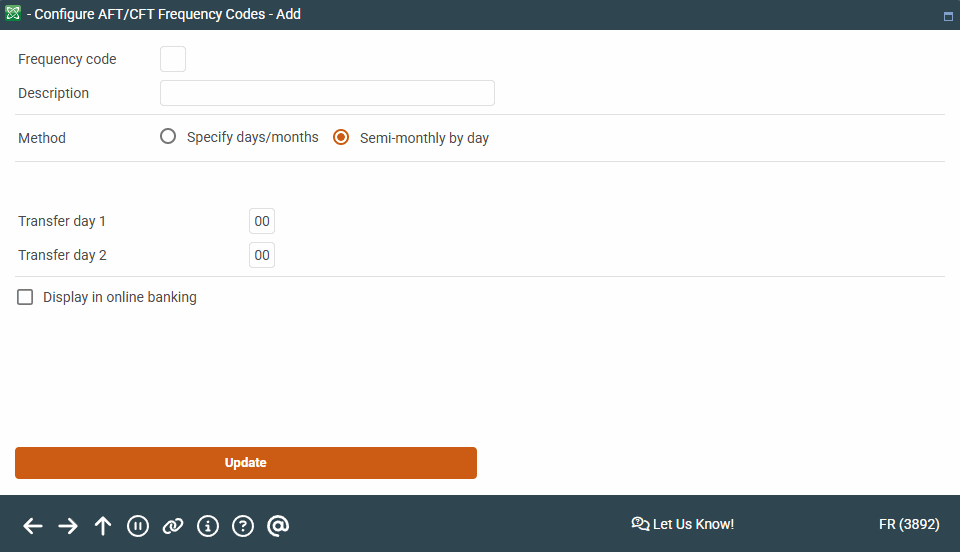Click the back arrow icon
This screenshot has width=960, height=552.
[x=33, y=526]
